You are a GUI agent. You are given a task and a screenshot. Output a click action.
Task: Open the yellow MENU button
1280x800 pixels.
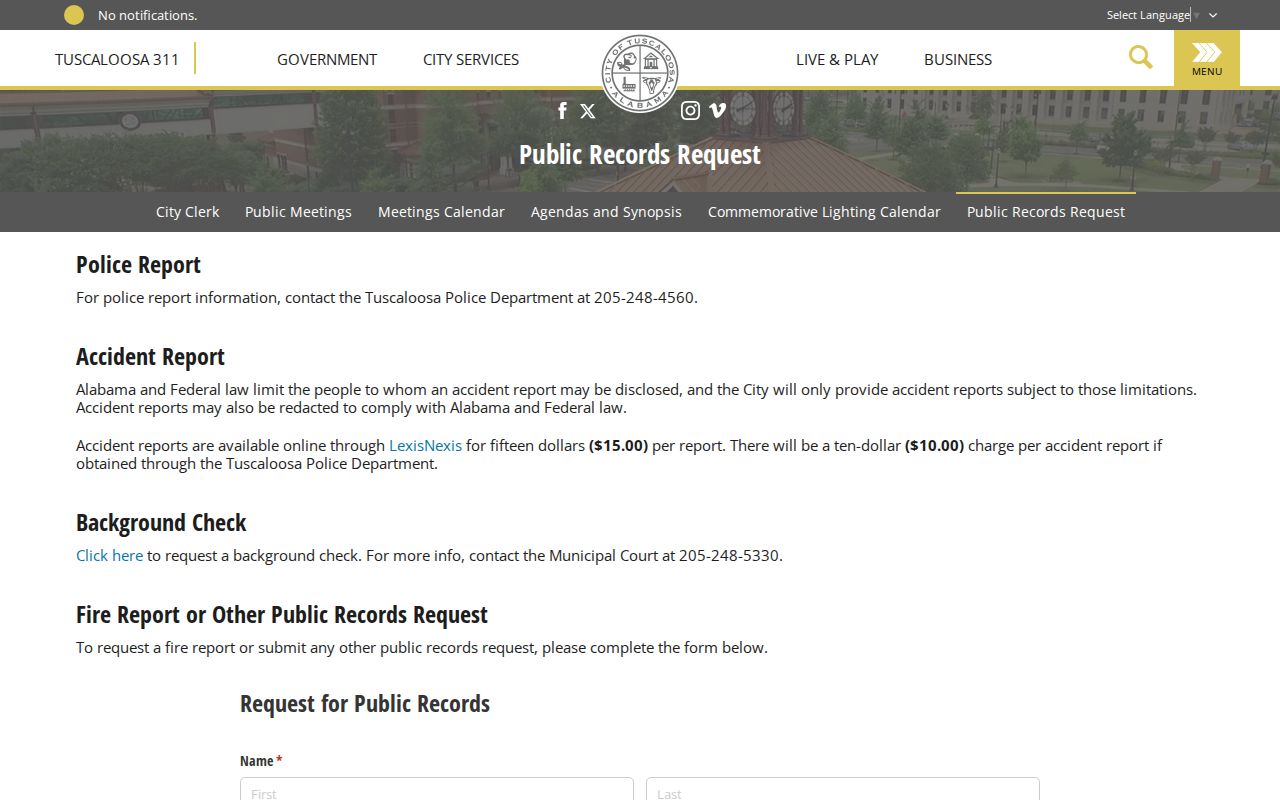tap(1207, 58)
